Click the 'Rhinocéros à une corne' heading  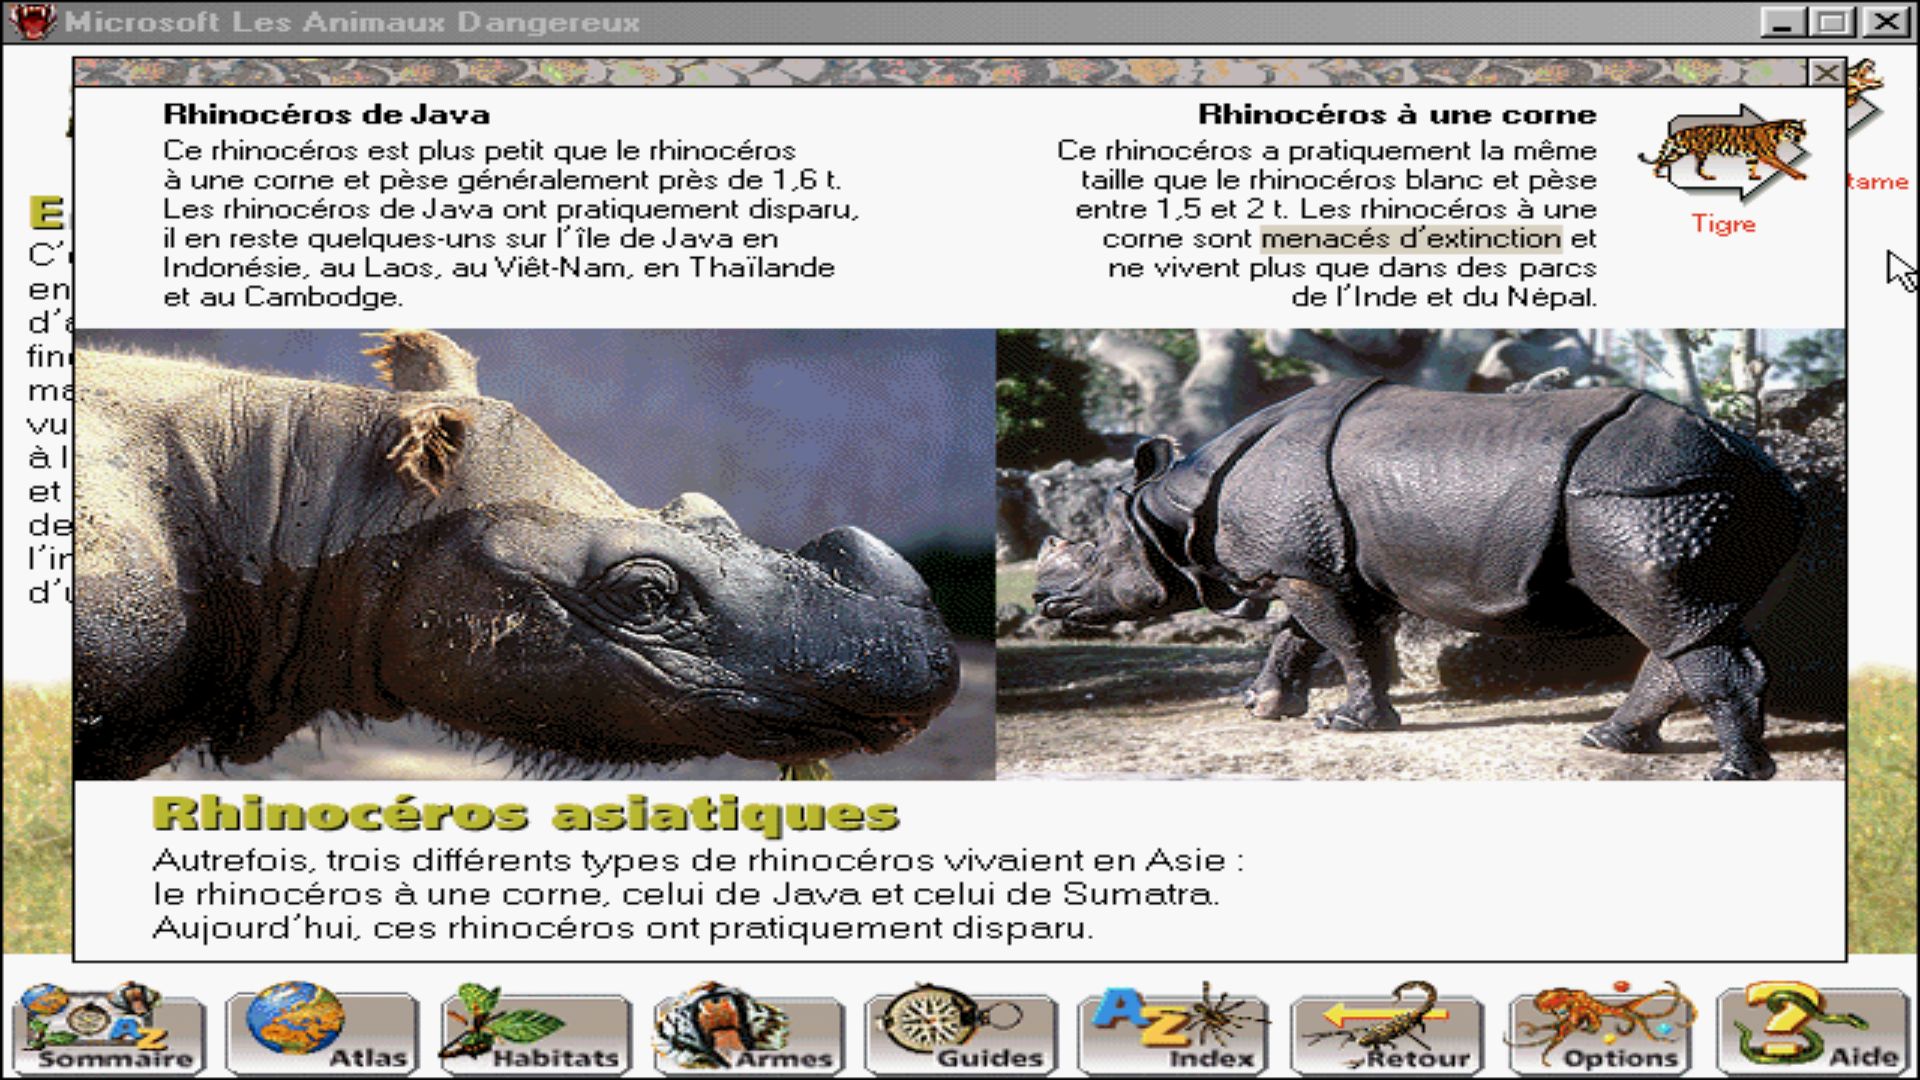(1397, 115)
